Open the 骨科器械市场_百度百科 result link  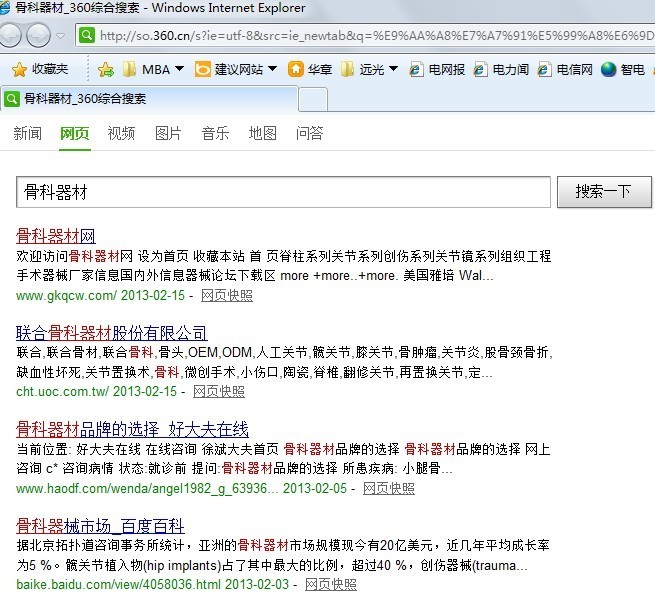100,526
